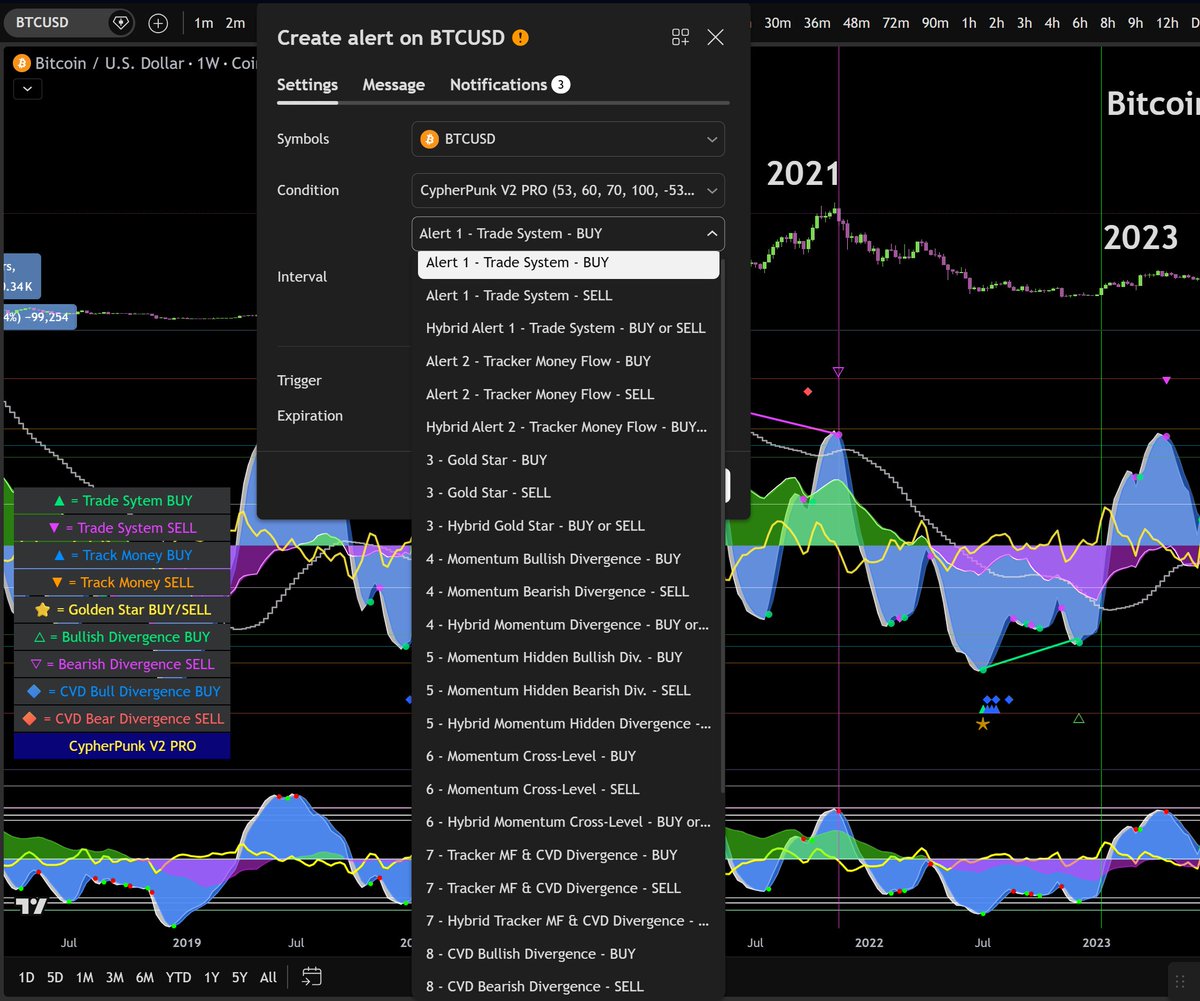Select 6 - Momentum Cross-Level - SELL
The image size is (1200, 1001).
click(568, 789)
